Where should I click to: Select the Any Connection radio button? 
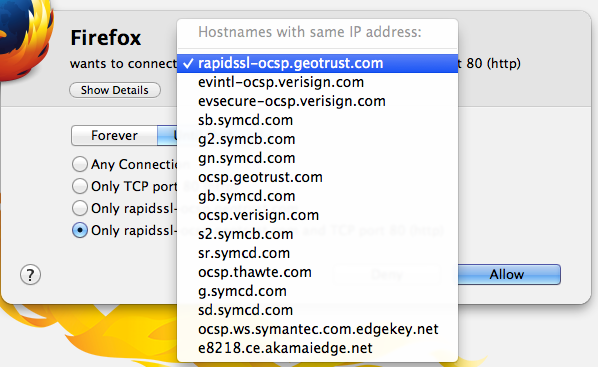pos(80,164)
